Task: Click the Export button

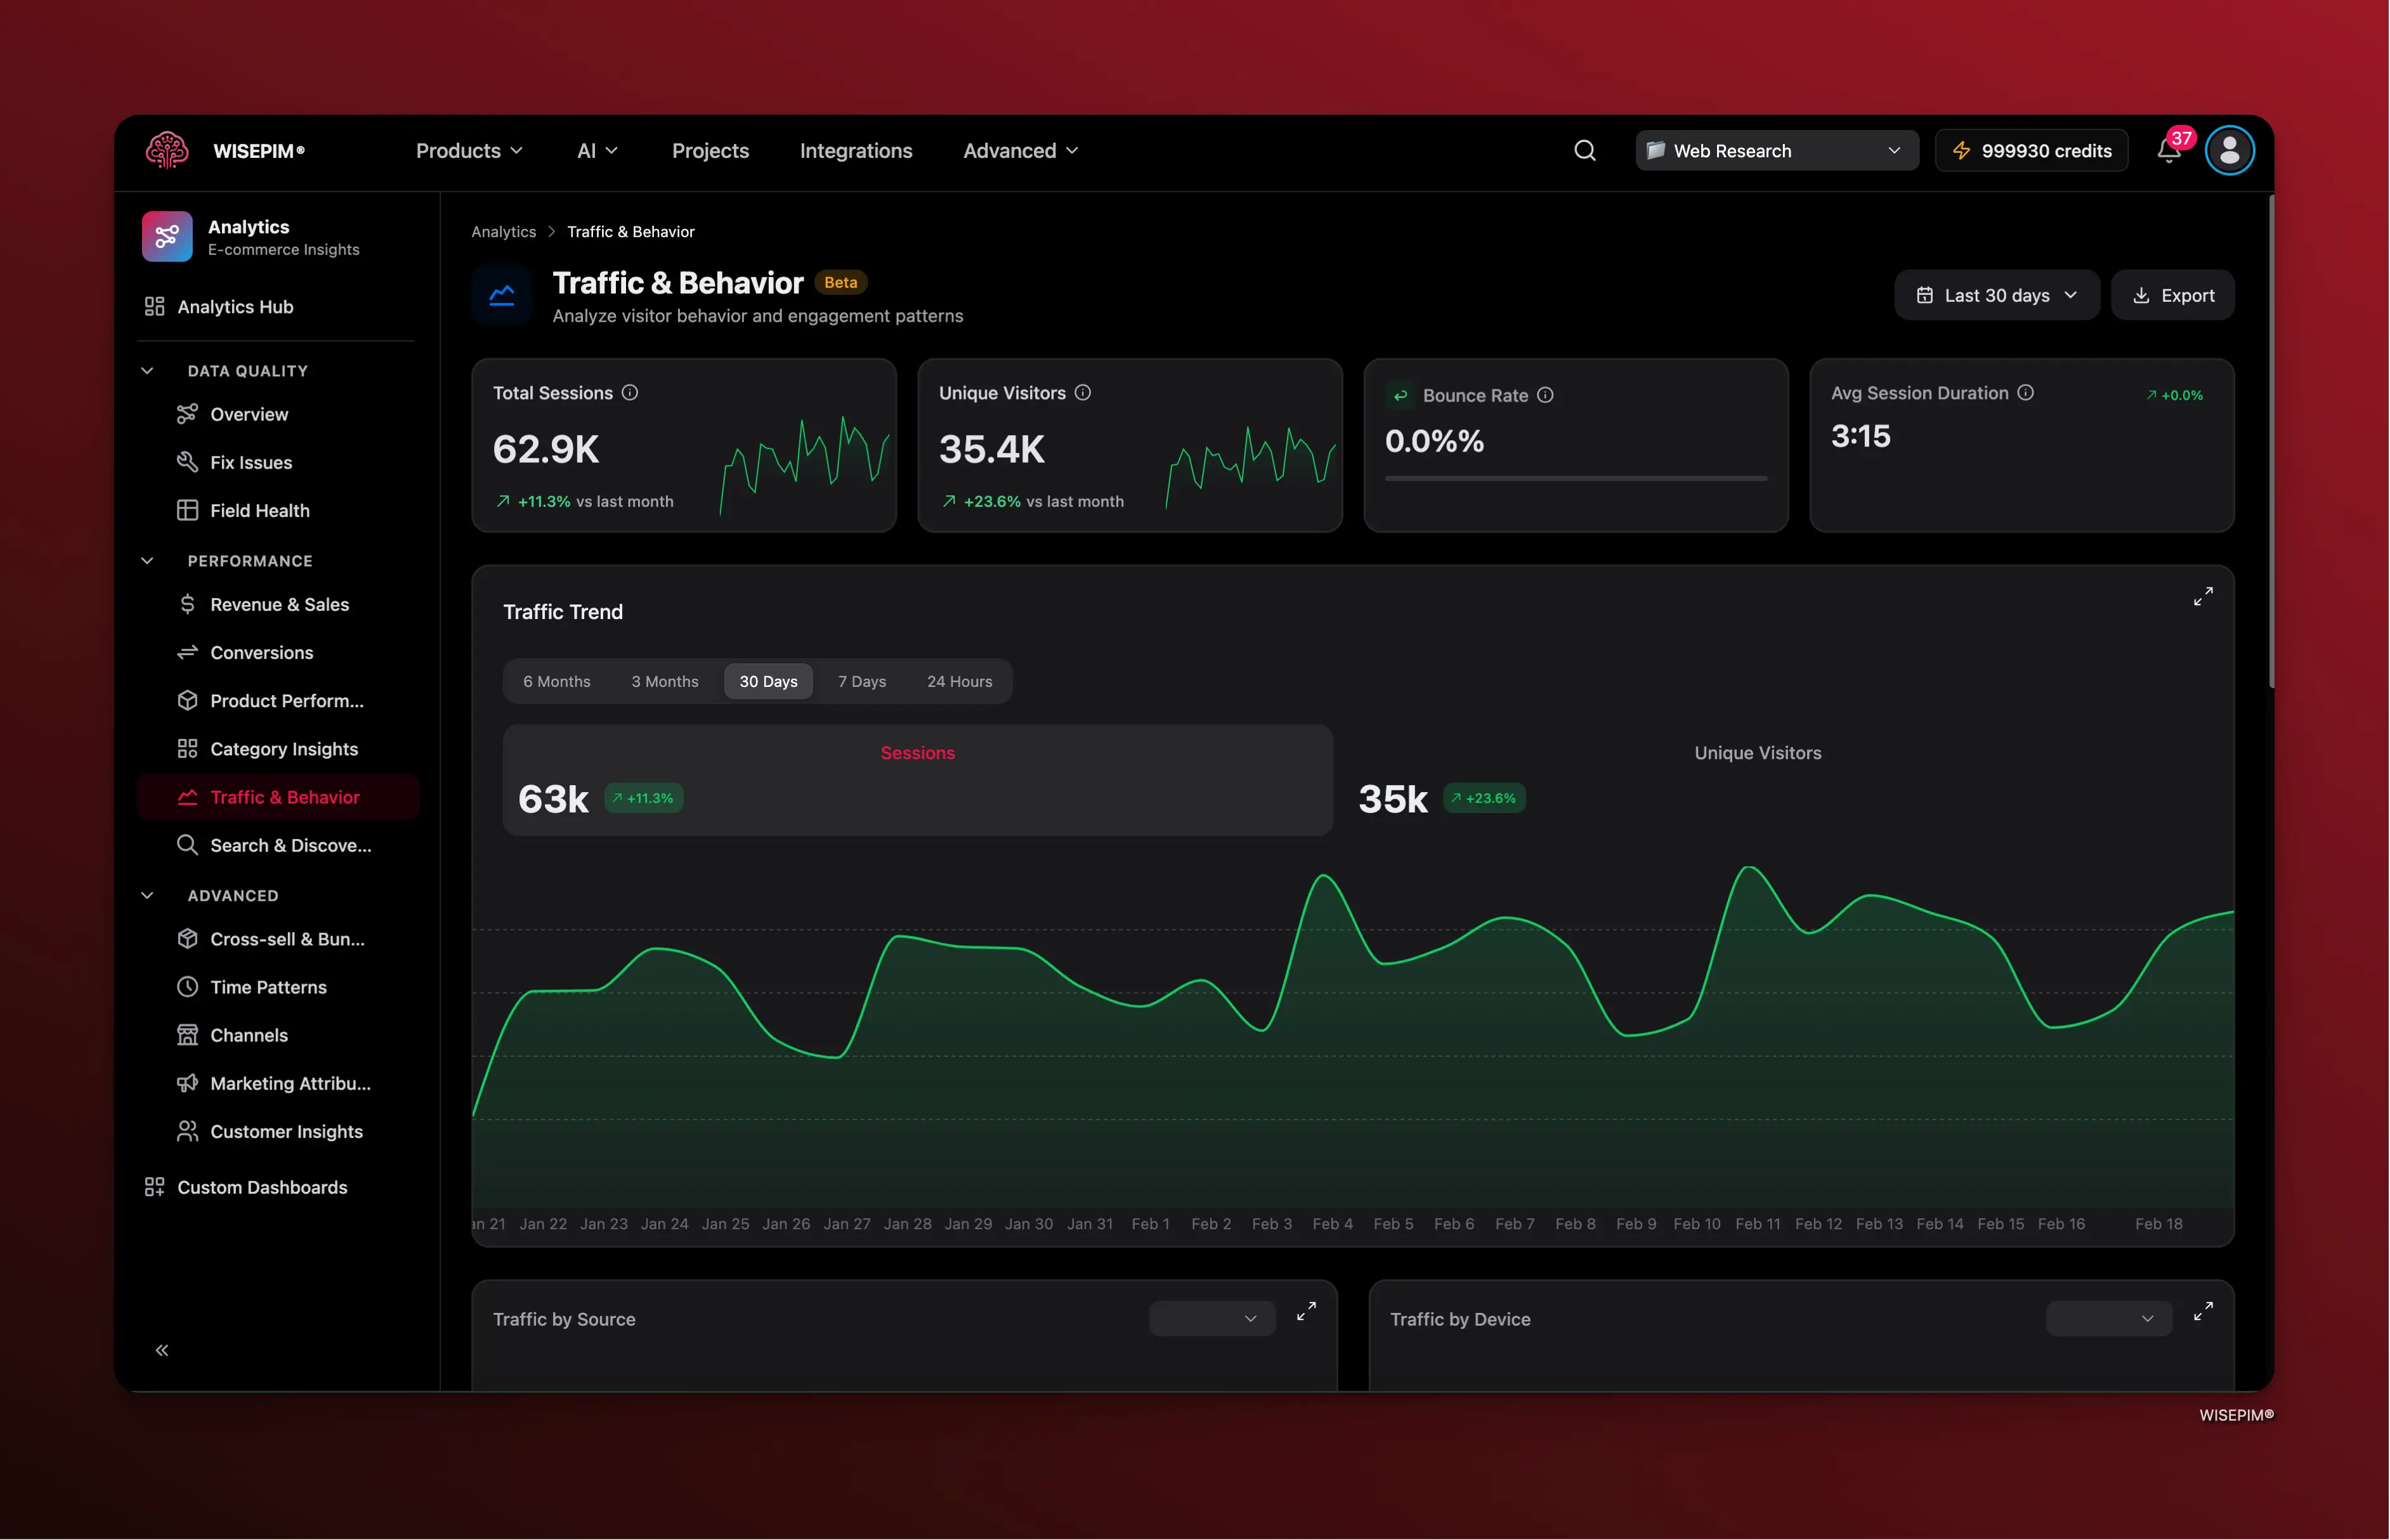Action: [x=2173, y=295]
